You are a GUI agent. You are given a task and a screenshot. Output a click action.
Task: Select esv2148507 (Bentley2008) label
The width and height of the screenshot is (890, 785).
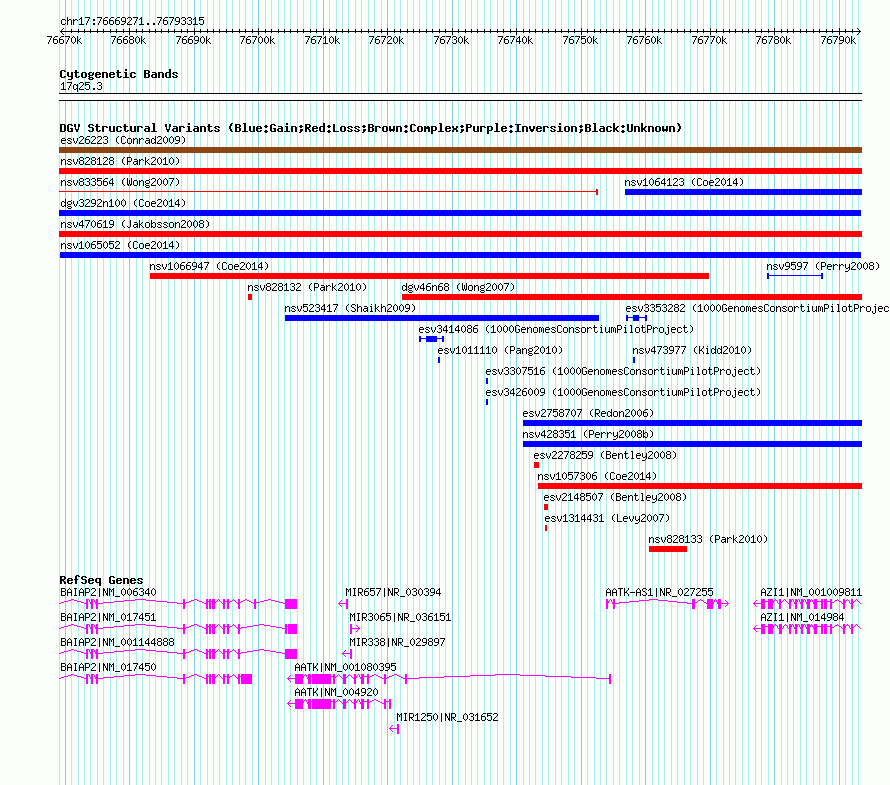click(615, 497)
